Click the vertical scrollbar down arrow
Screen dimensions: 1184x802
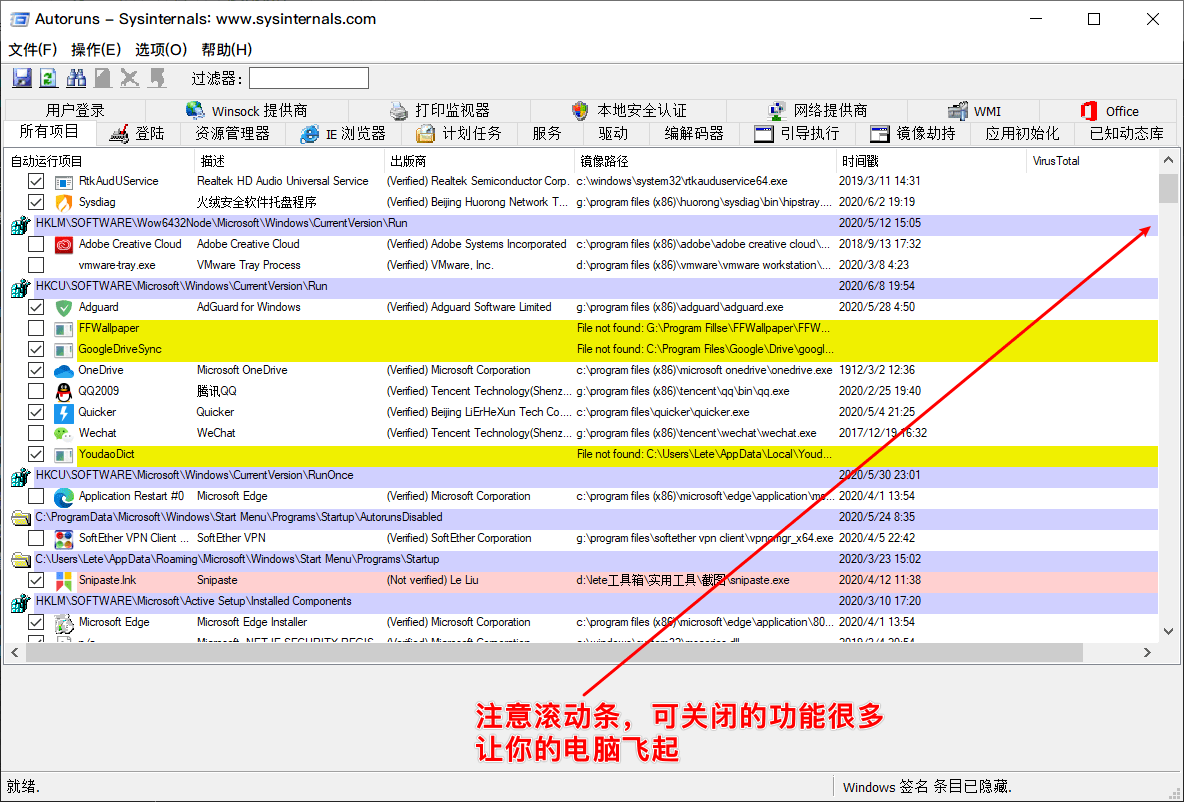click(x=1168, y=631)
